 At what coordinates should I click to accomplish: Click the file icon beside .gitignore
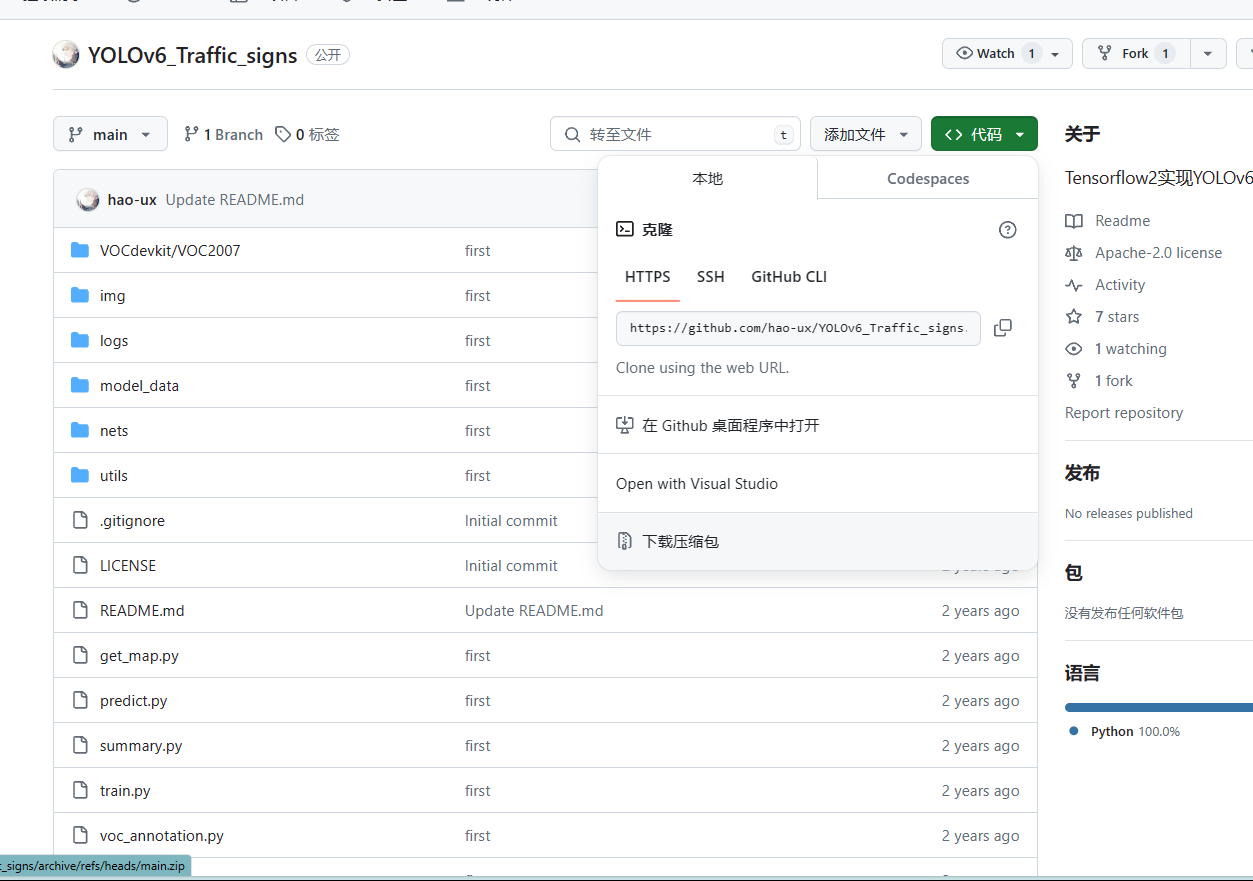point(80,520)
